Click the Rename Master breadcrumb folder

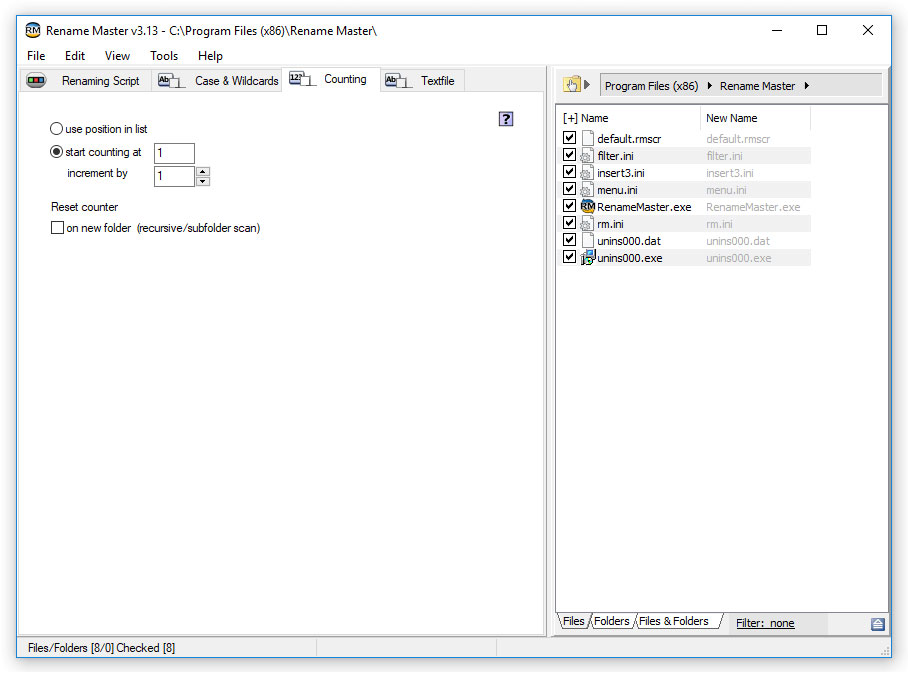click(757, 86)
